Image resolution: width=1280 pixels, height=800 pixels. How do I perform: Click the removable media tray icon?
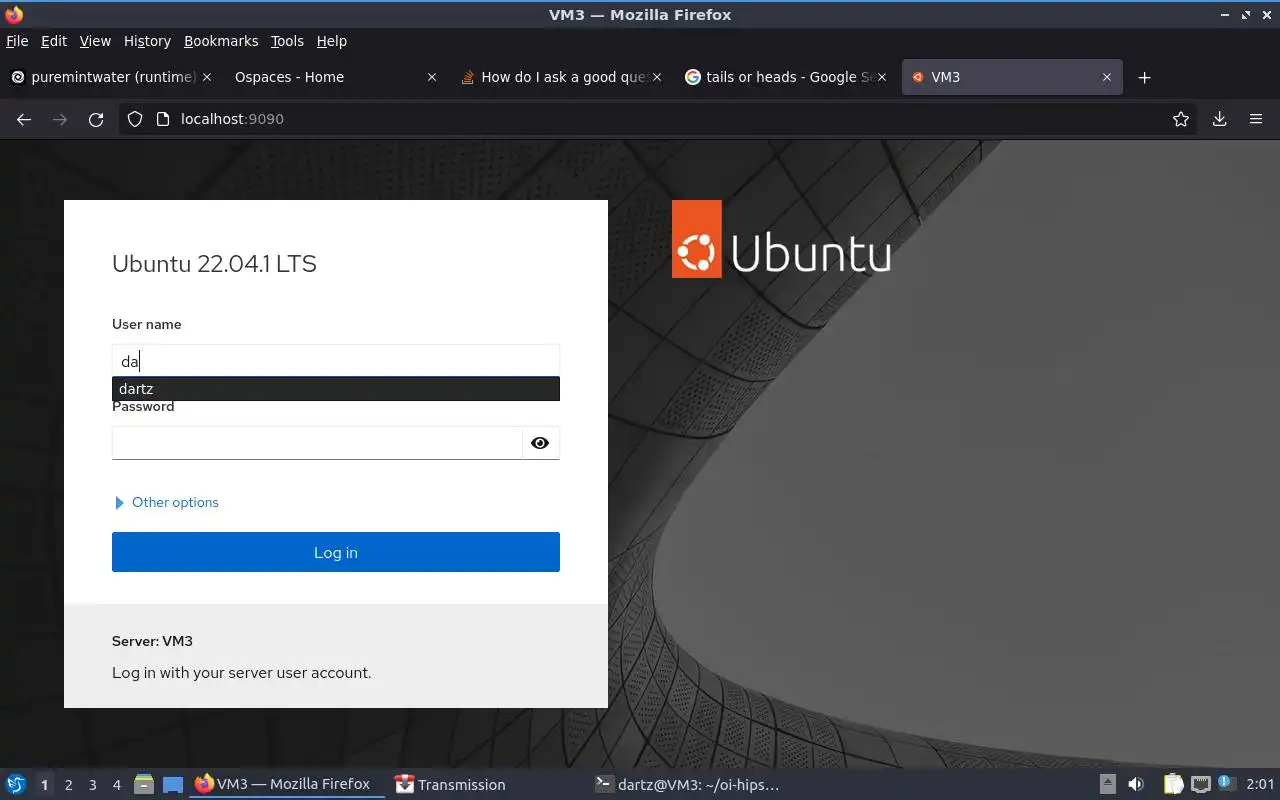[x=1108, y=785]
